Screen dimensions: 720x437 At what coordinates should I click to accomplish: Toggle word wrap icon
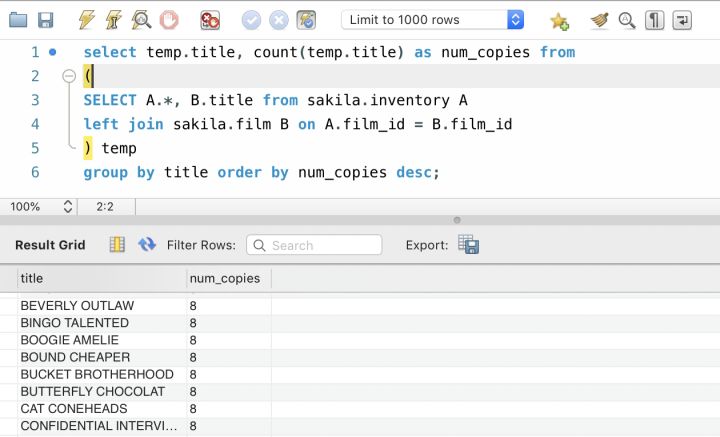pyautogui.click(x=682, y=20)
